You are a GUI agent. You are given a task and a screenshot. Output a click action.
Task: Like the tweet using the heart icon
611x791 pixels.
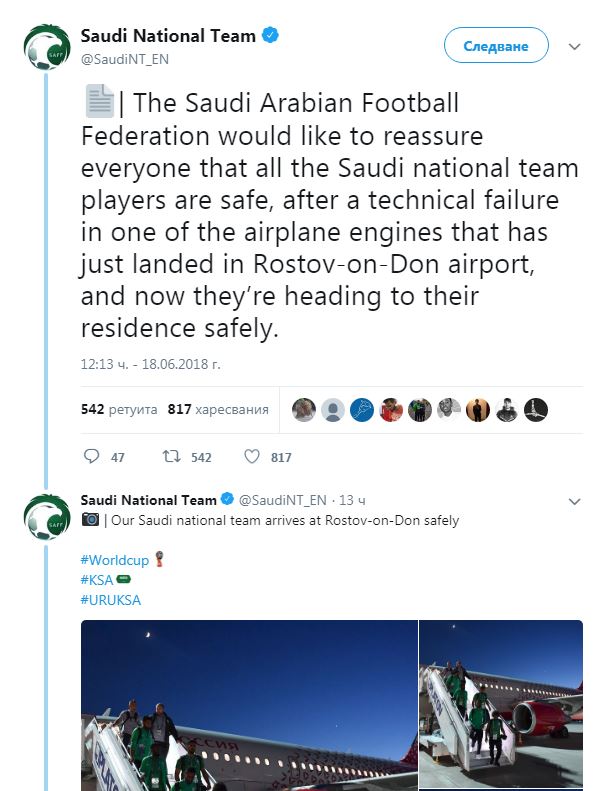coord(252,456)
